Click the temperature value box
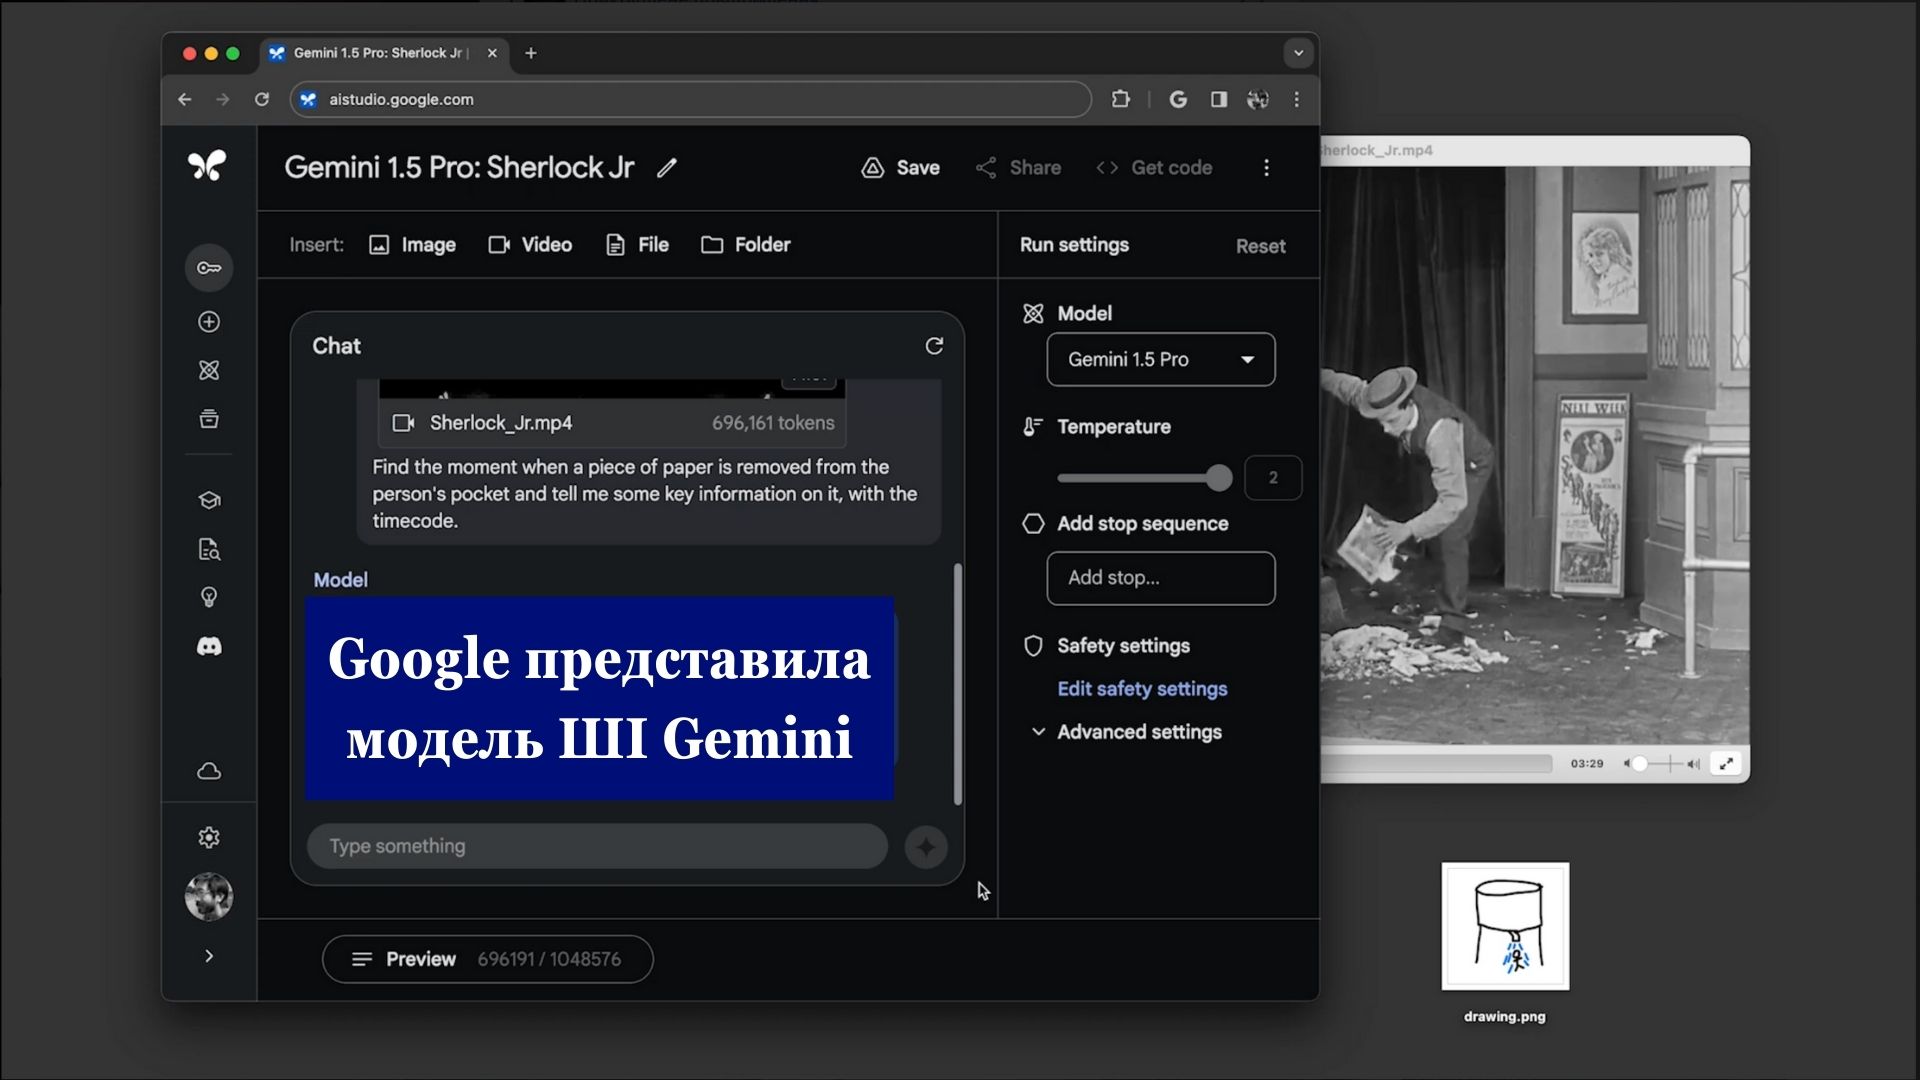 coord(1273,478)
